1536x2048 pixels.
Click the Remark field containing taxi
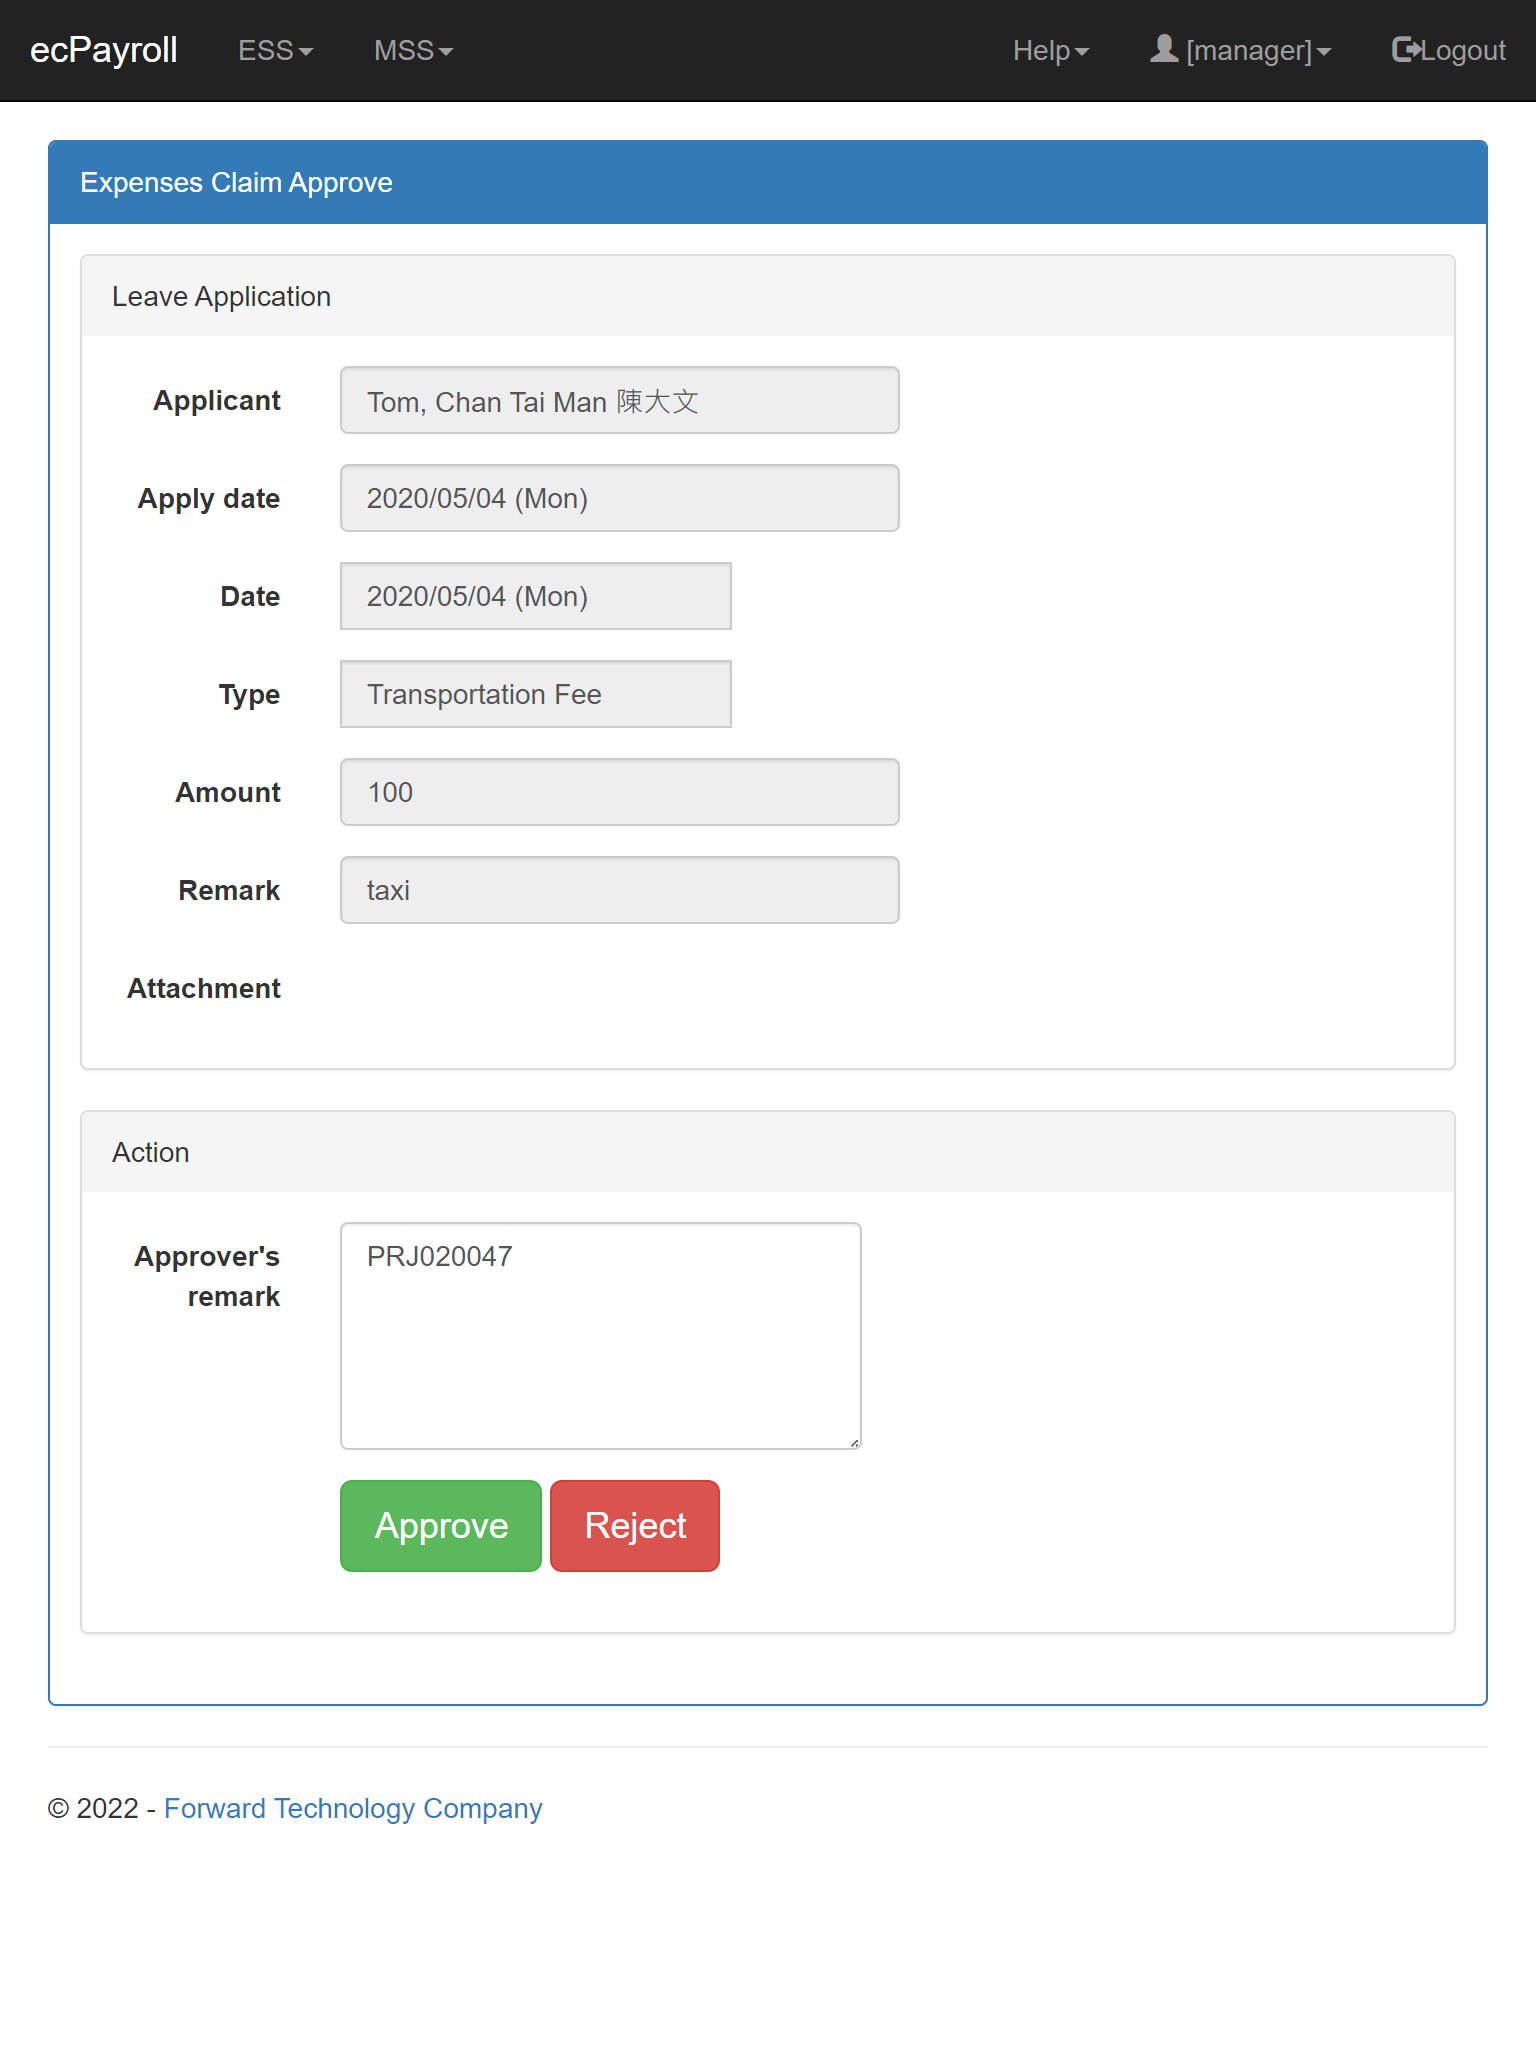coord(620,890)
